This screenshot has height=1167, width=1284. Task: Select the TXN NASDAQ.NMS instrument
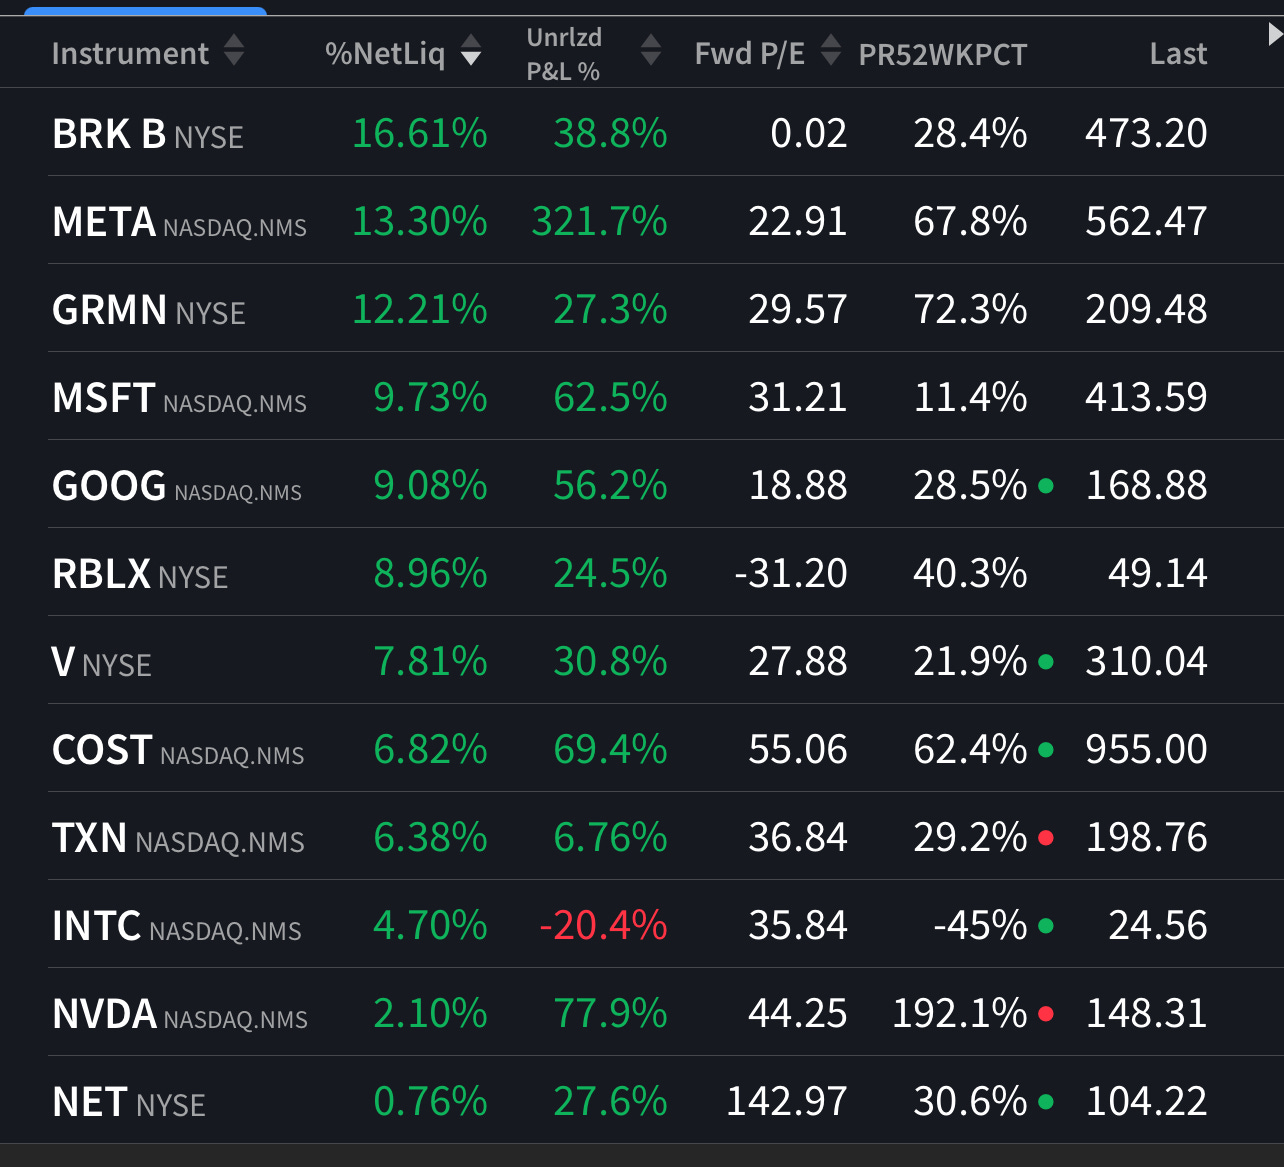tap(178, 838)
